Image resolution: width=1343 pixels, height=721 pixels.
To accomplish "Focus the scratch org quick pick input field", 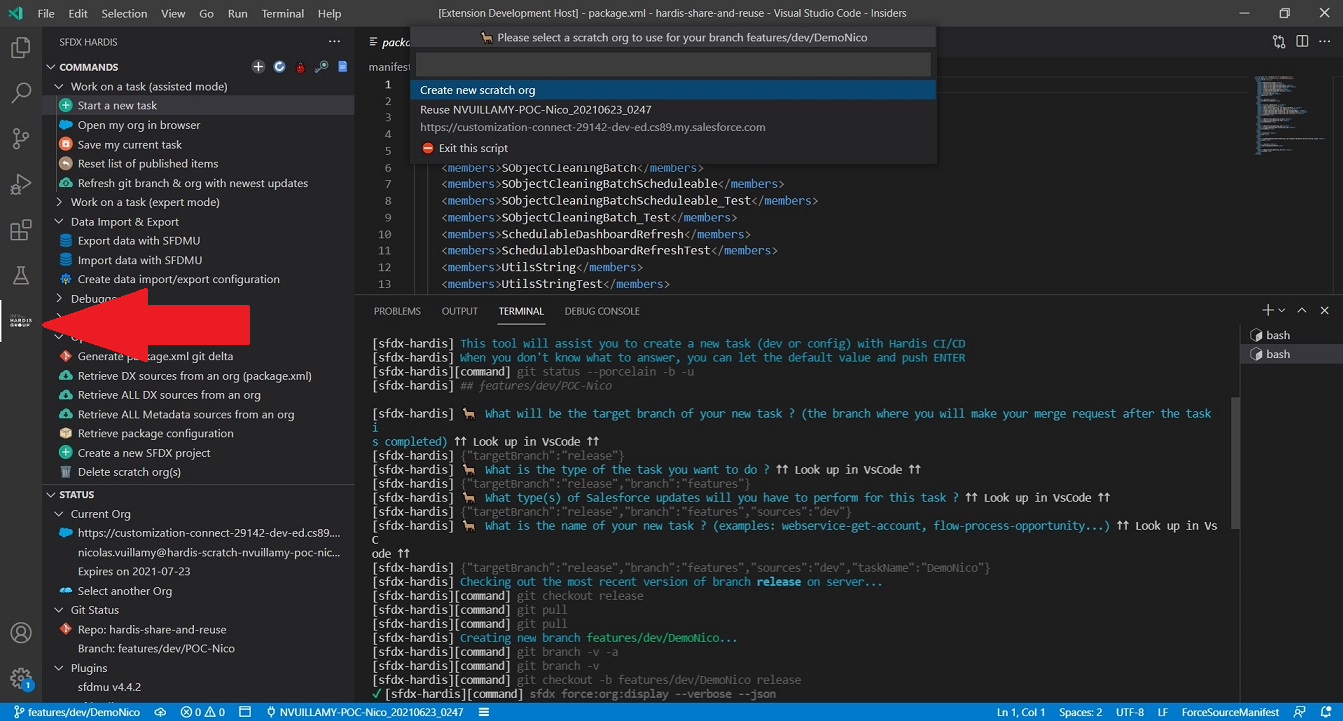I will pyautogui.click(x=673, y=64).
